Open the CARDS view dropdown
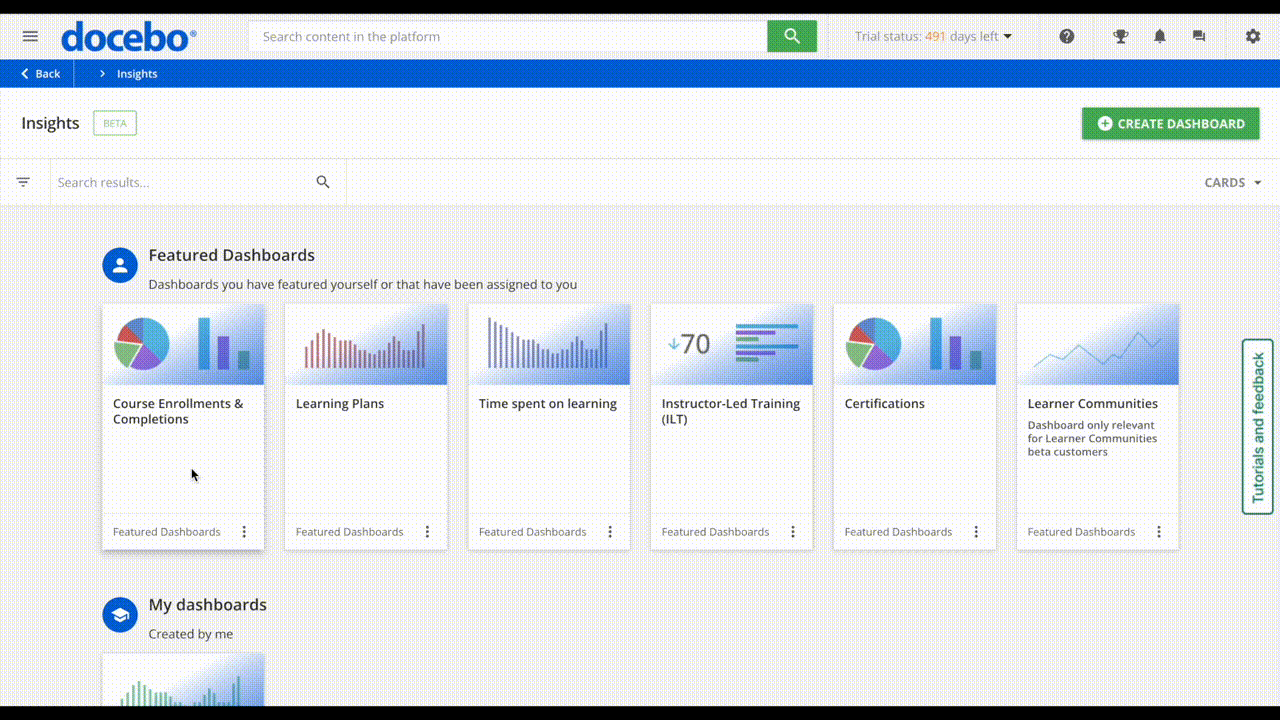 tap(1232, 182)
